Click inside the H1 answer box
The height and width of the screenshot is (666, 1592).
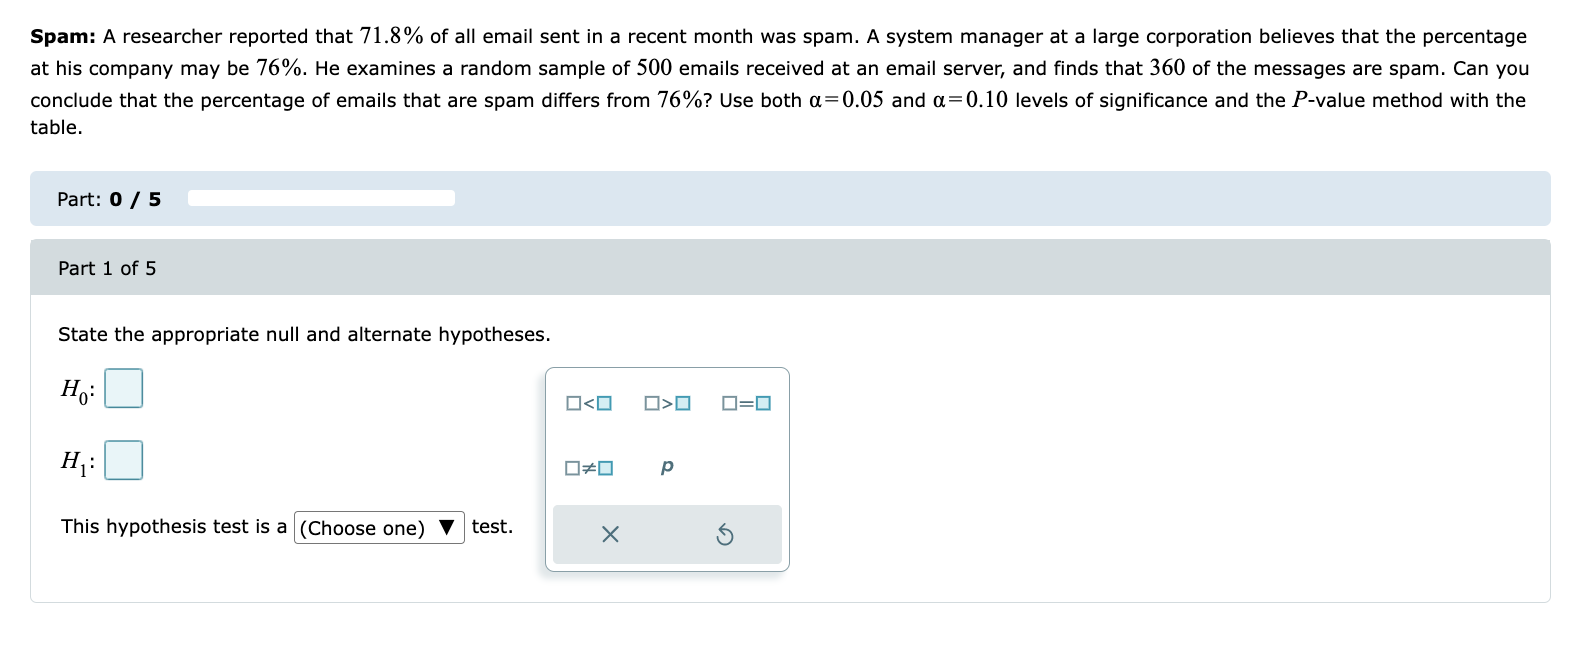(123, 460)
